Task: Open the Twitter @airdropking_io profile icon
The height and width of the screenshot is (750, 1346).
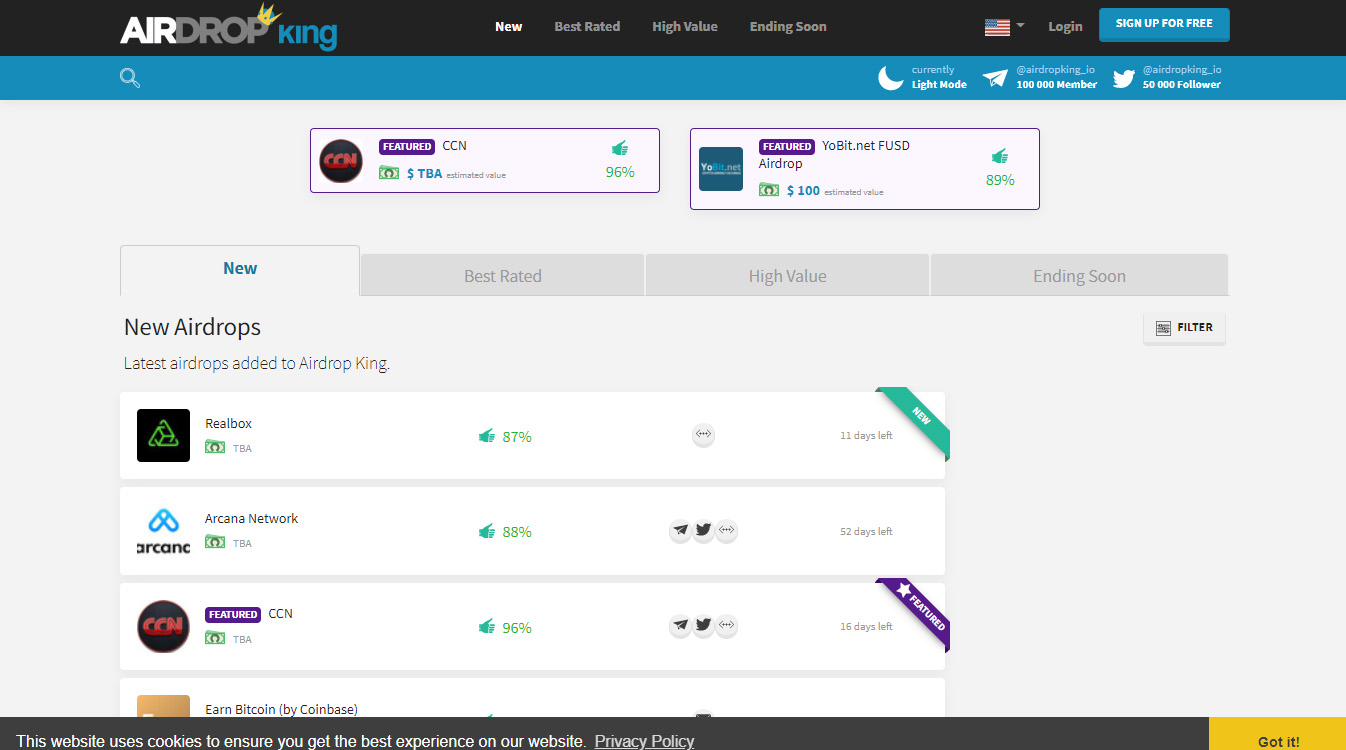Action: pyautogui.click(x=1124, y=78)
